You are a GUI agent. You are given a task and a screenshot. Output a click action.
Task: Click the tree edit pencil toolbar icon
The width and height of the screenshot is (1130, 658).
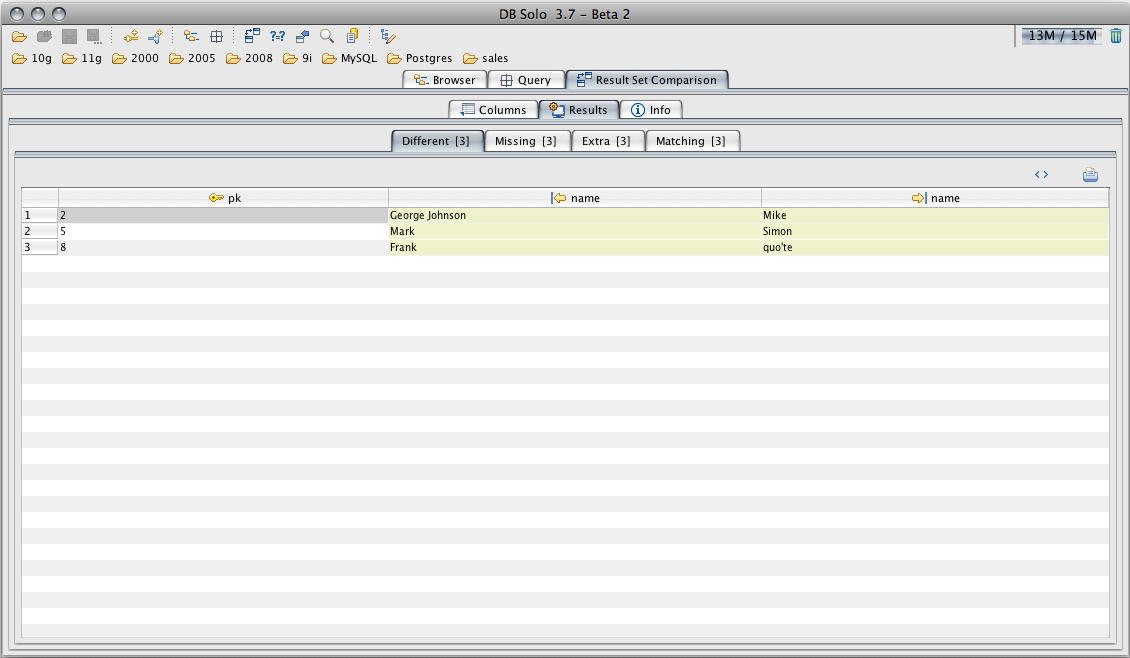pyautogui.click(x=388, y=36)
